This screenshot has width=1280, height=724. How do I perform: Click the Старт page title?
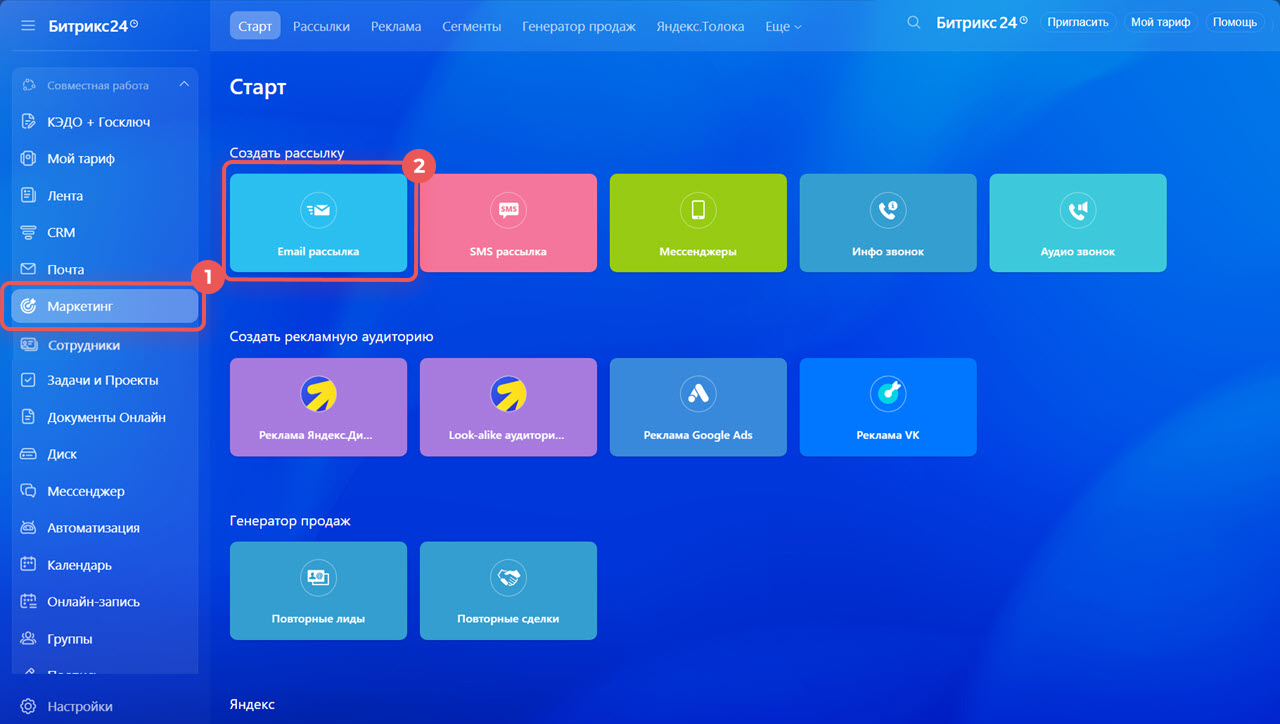coord(258,87)
